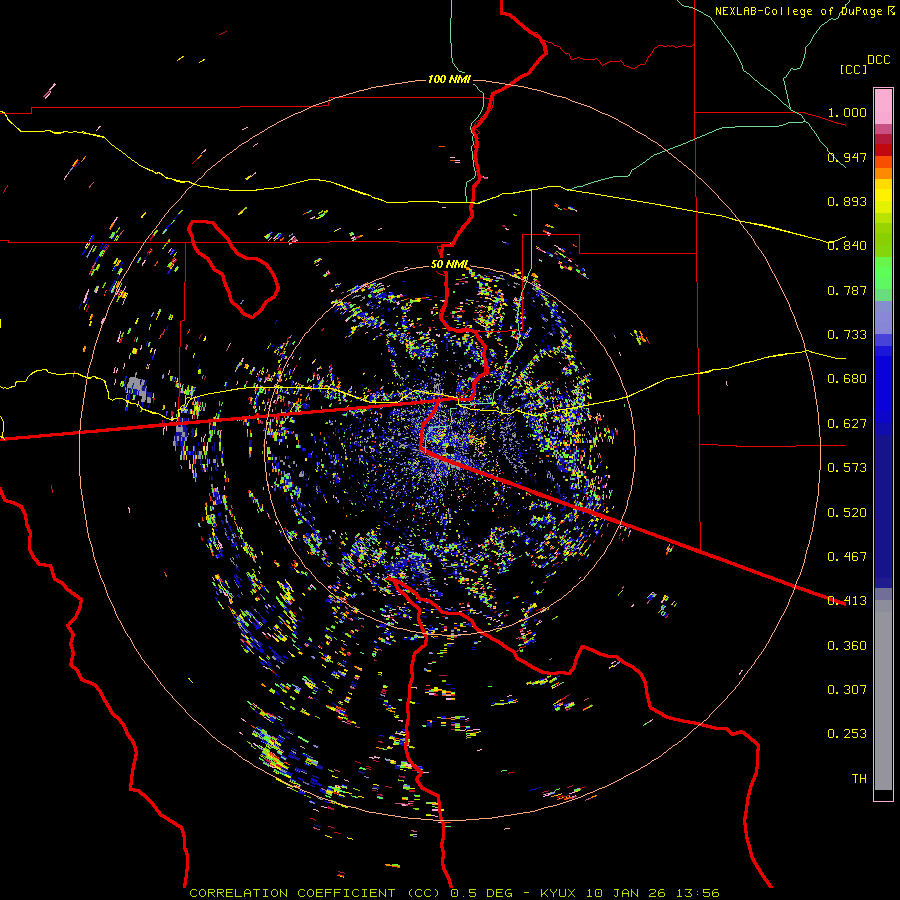Click the 0.520 legend value
Image resolution: width=900 pixels, height=900 pixels.
pyautogui.click(x=847, y=513)
